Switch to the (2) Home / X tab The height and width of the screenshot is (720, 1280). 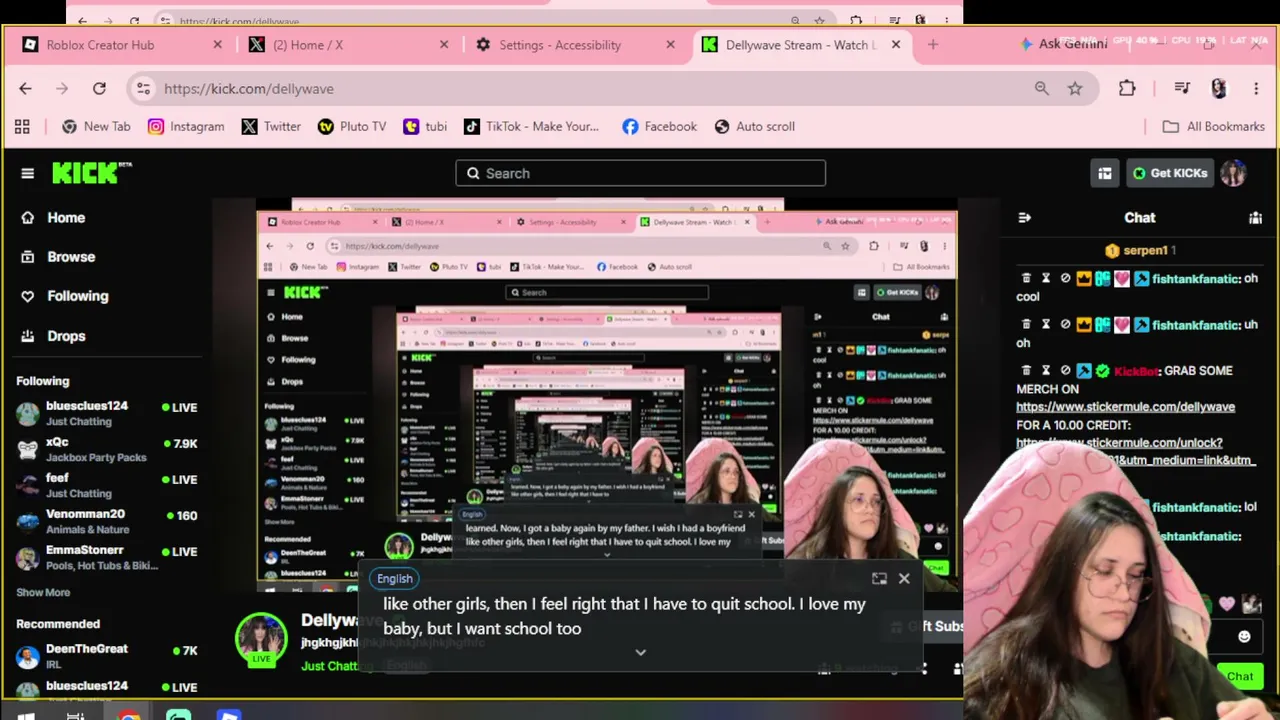(x=347, y=45)
